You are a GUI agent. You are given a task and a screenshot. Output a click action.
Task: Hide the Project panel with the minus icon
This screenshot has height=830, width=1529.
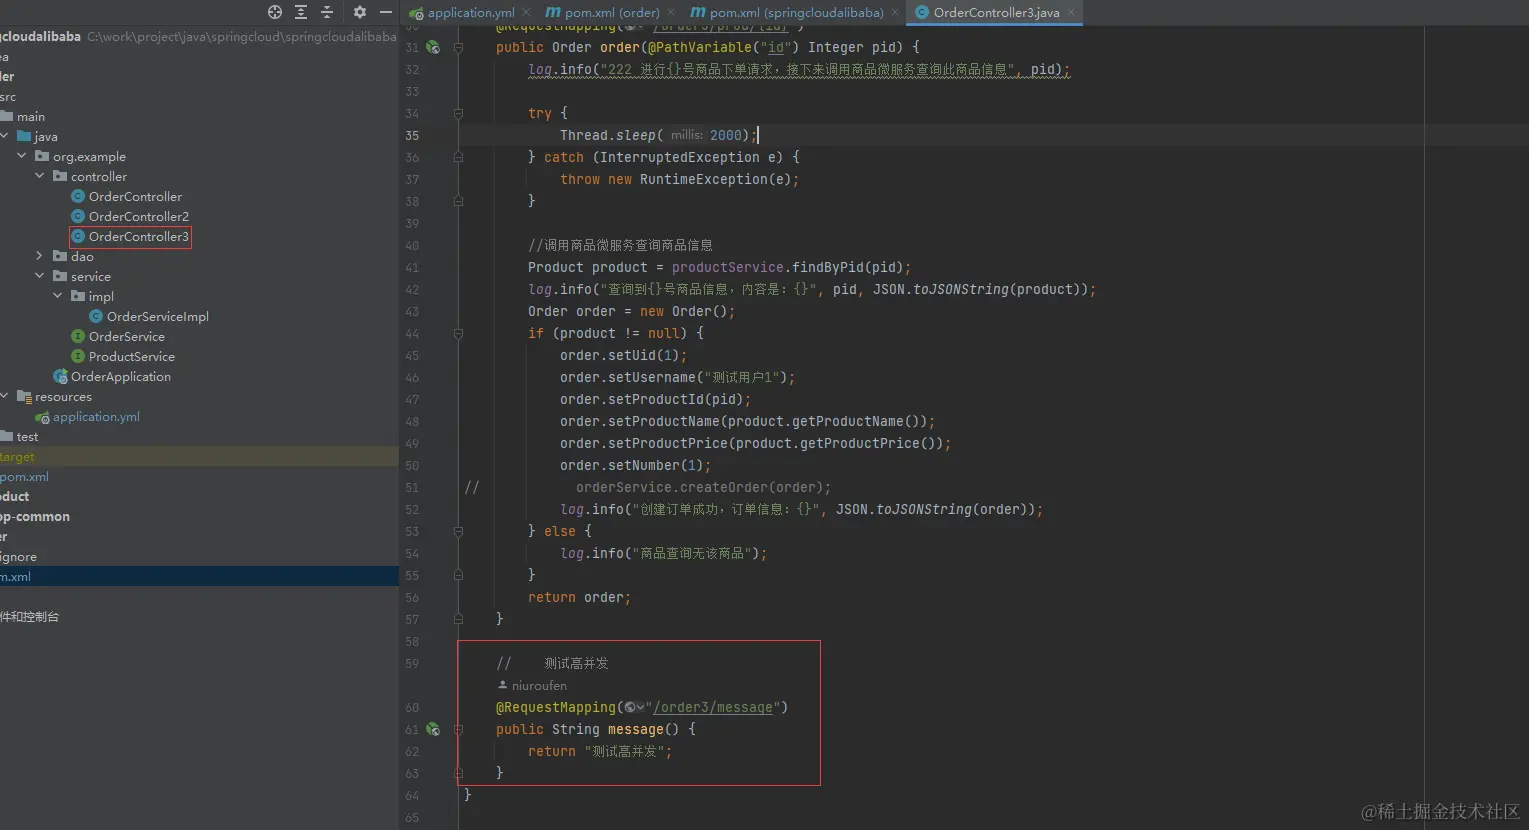386,12
